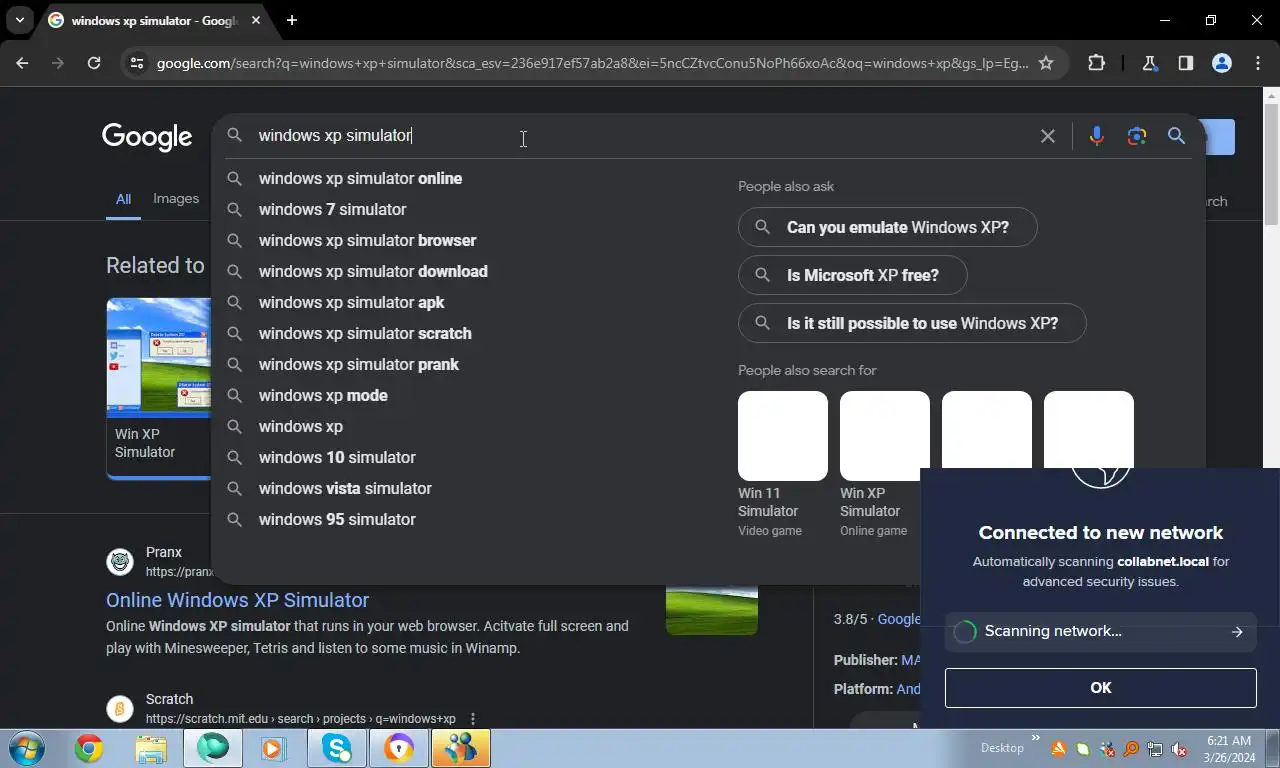
Task: Expand scanning network details arrow
Action: click(1237, 632)
